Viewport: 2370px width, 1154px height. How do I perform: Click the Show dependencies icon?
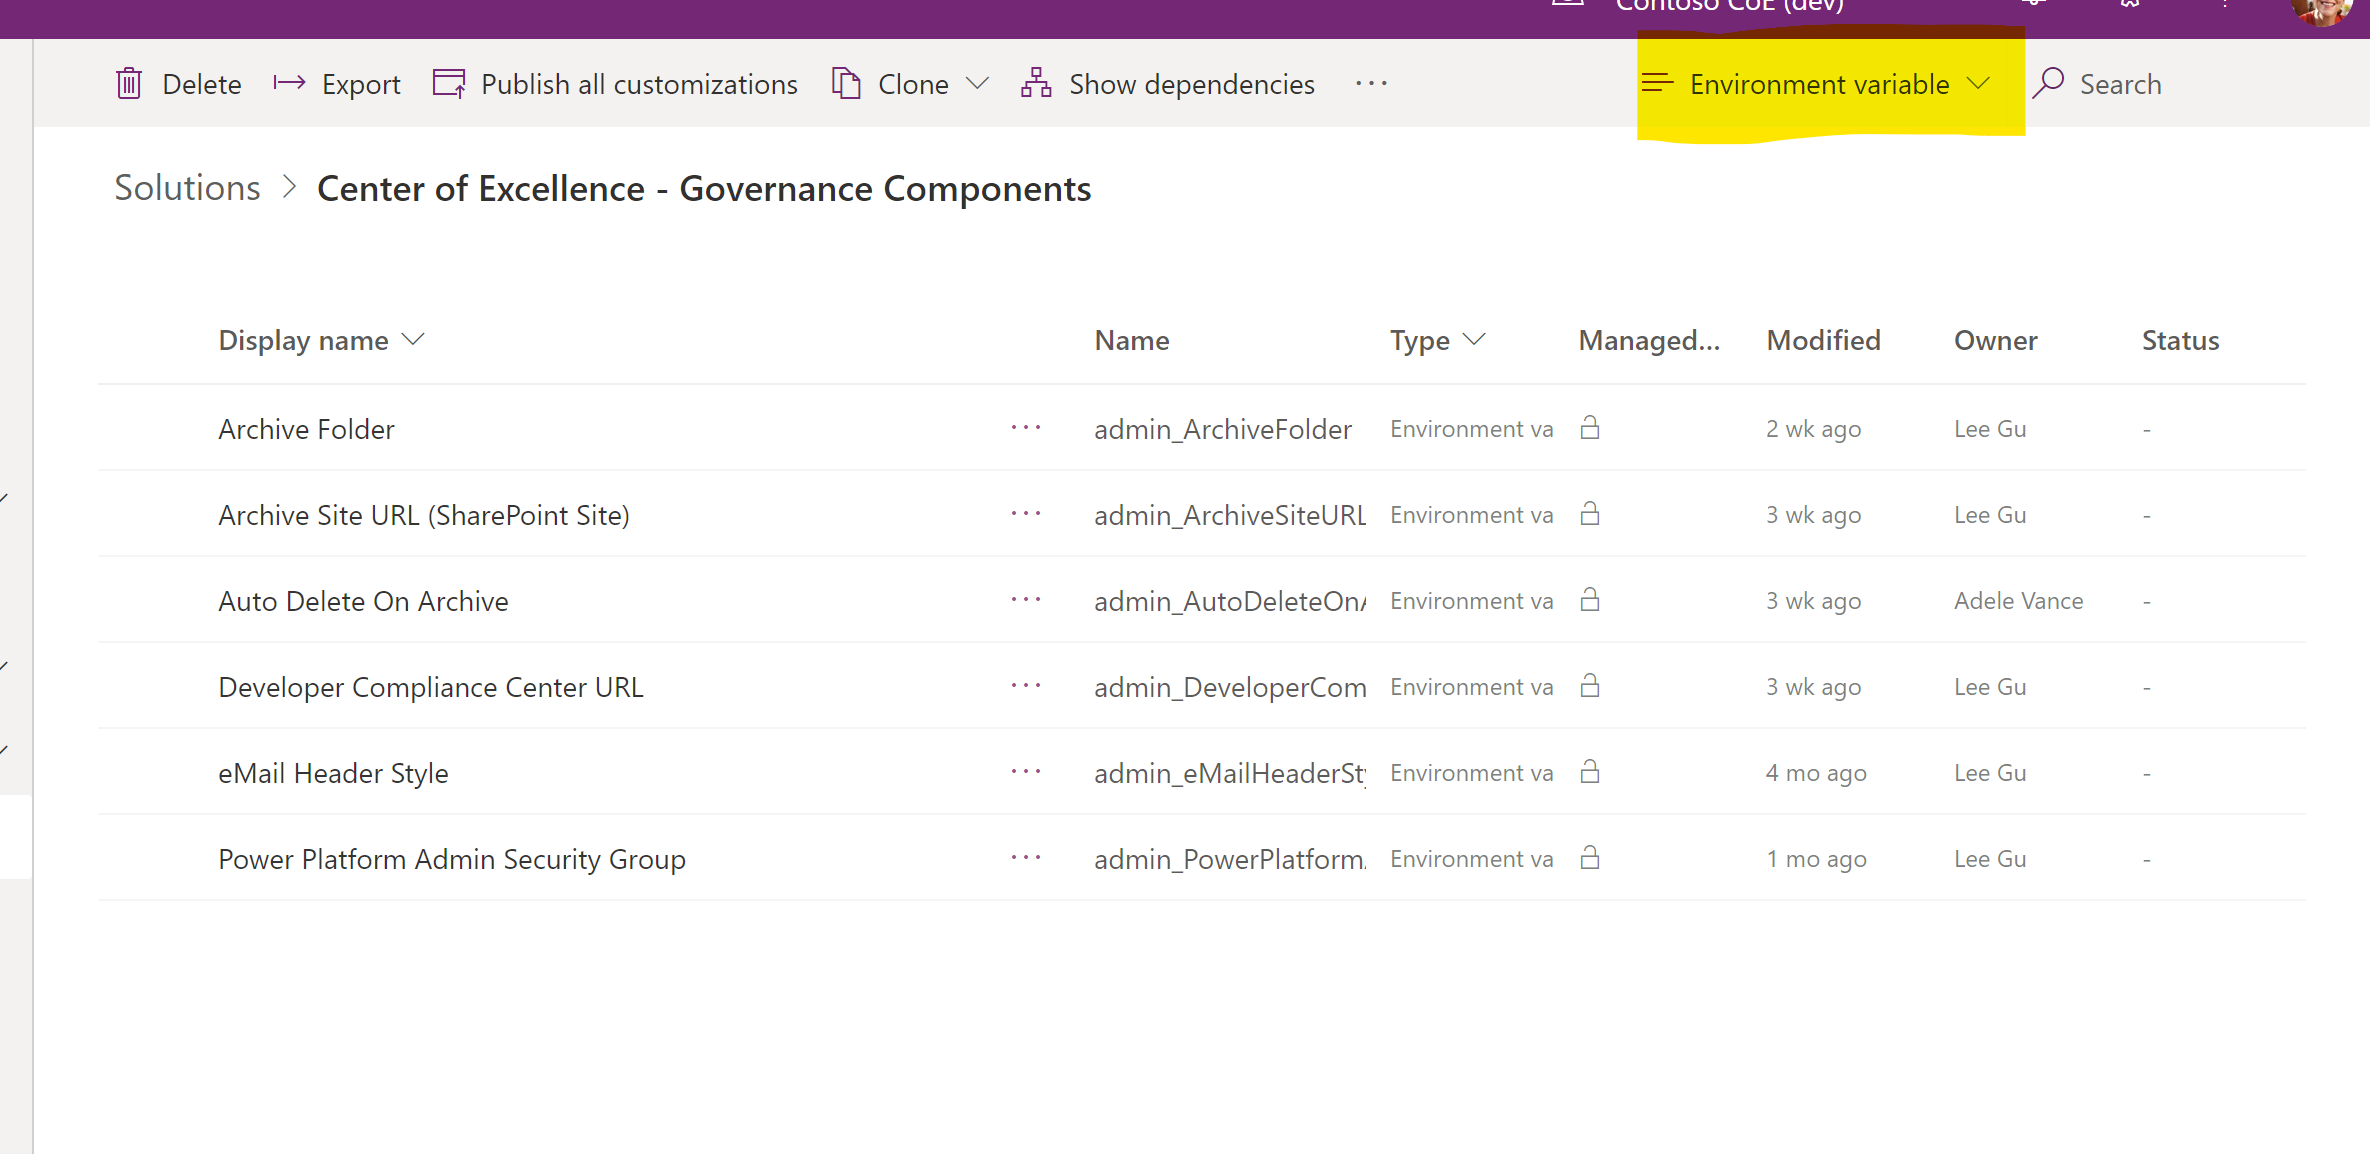point(1036,83)
